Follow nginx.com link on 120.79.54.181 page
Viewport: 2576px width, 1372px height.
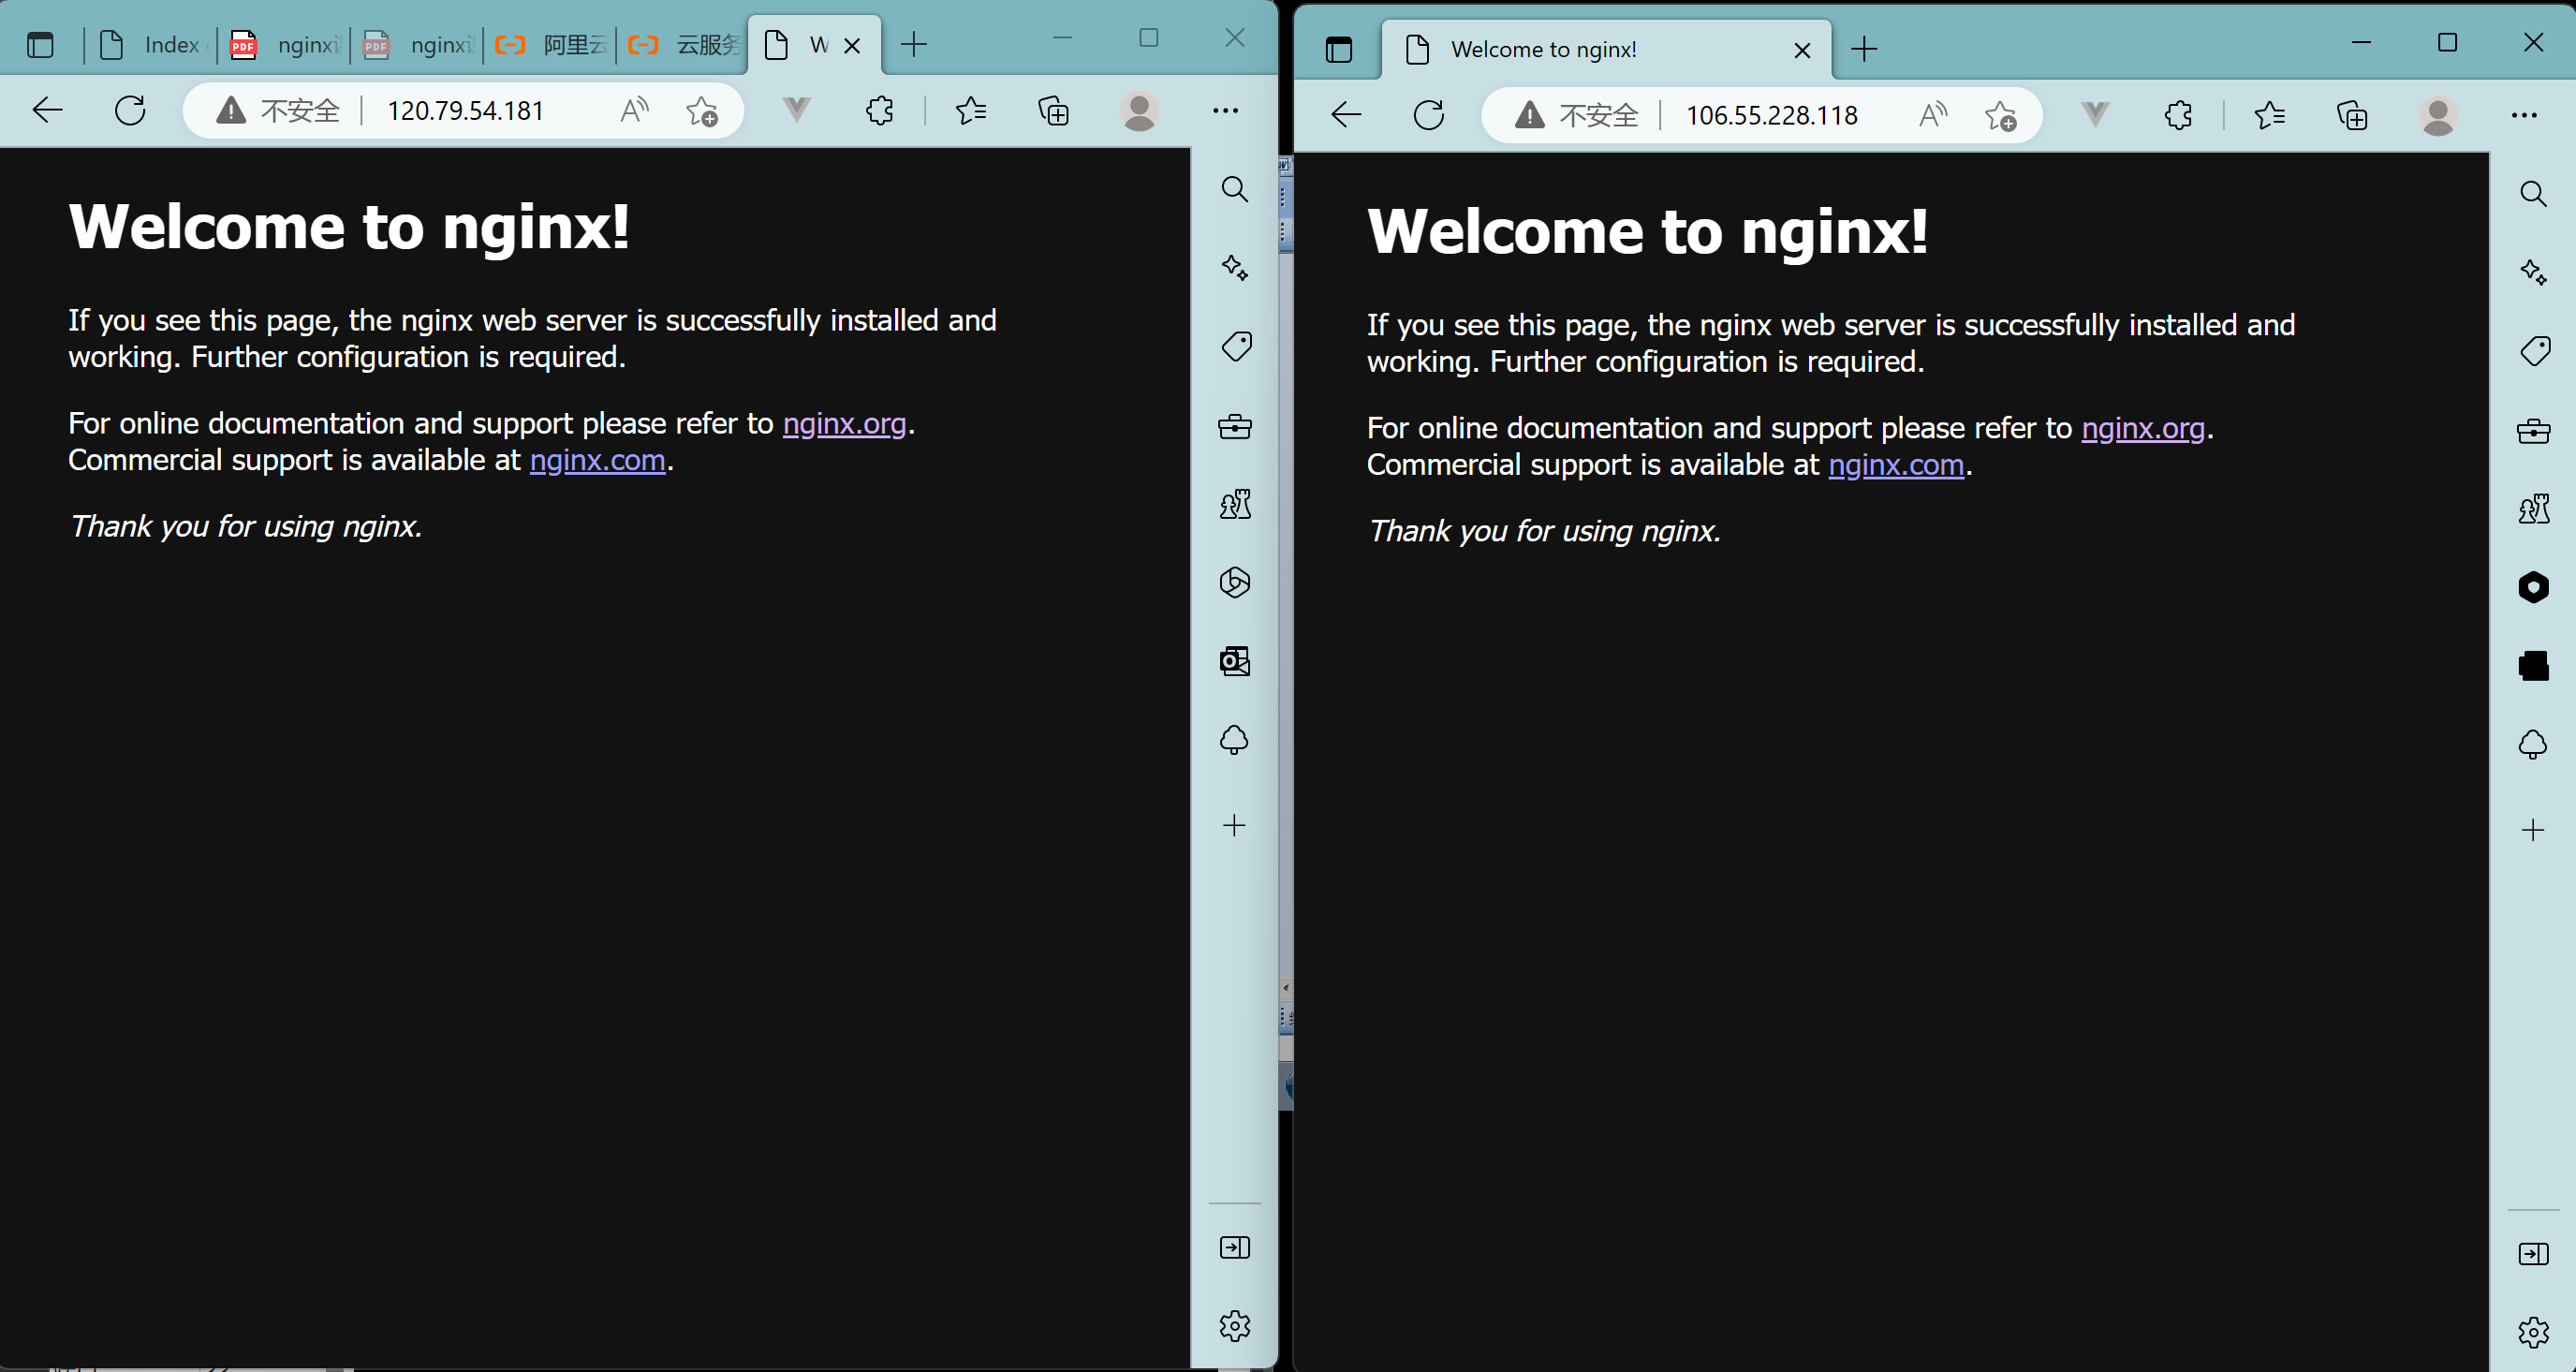coord(597,460)
